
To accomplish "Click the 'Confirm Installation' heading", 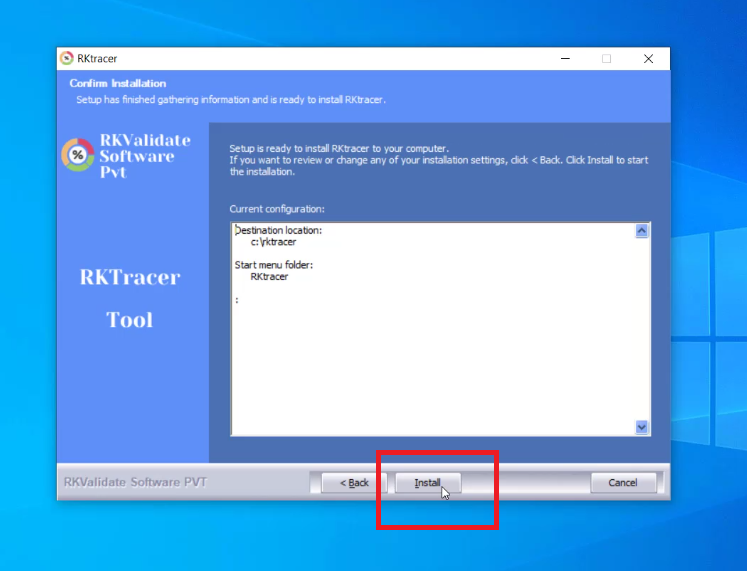I will click(x=118, y=83).
